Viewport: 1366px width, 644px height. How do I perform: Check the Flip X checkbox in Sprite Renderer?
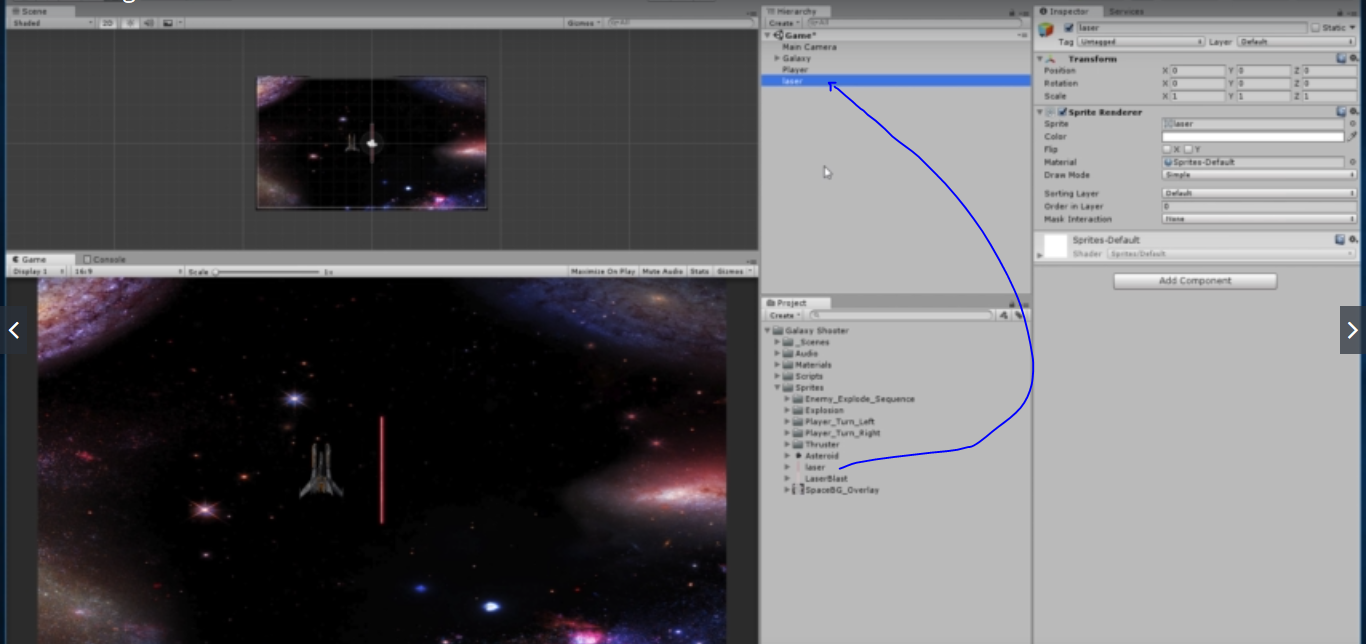1166,149
